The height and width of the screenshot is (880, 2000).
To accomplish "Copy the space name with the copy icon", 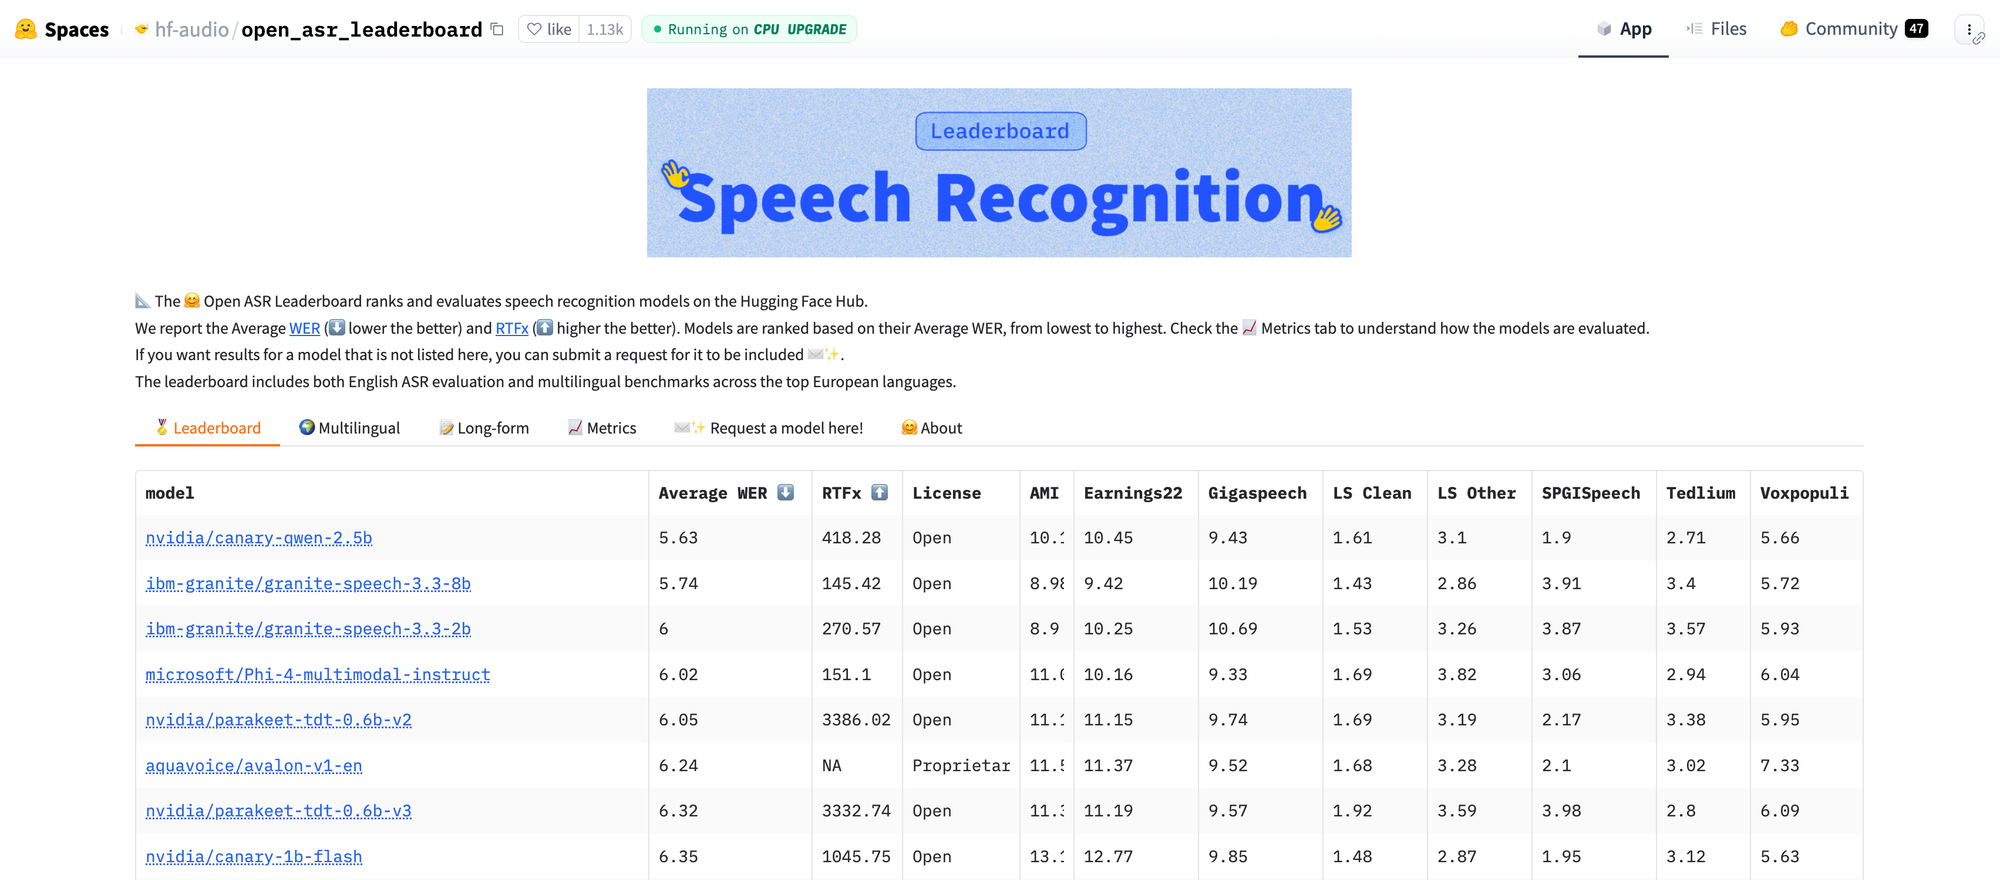I will pyautogui.click(x=497, y=29).
